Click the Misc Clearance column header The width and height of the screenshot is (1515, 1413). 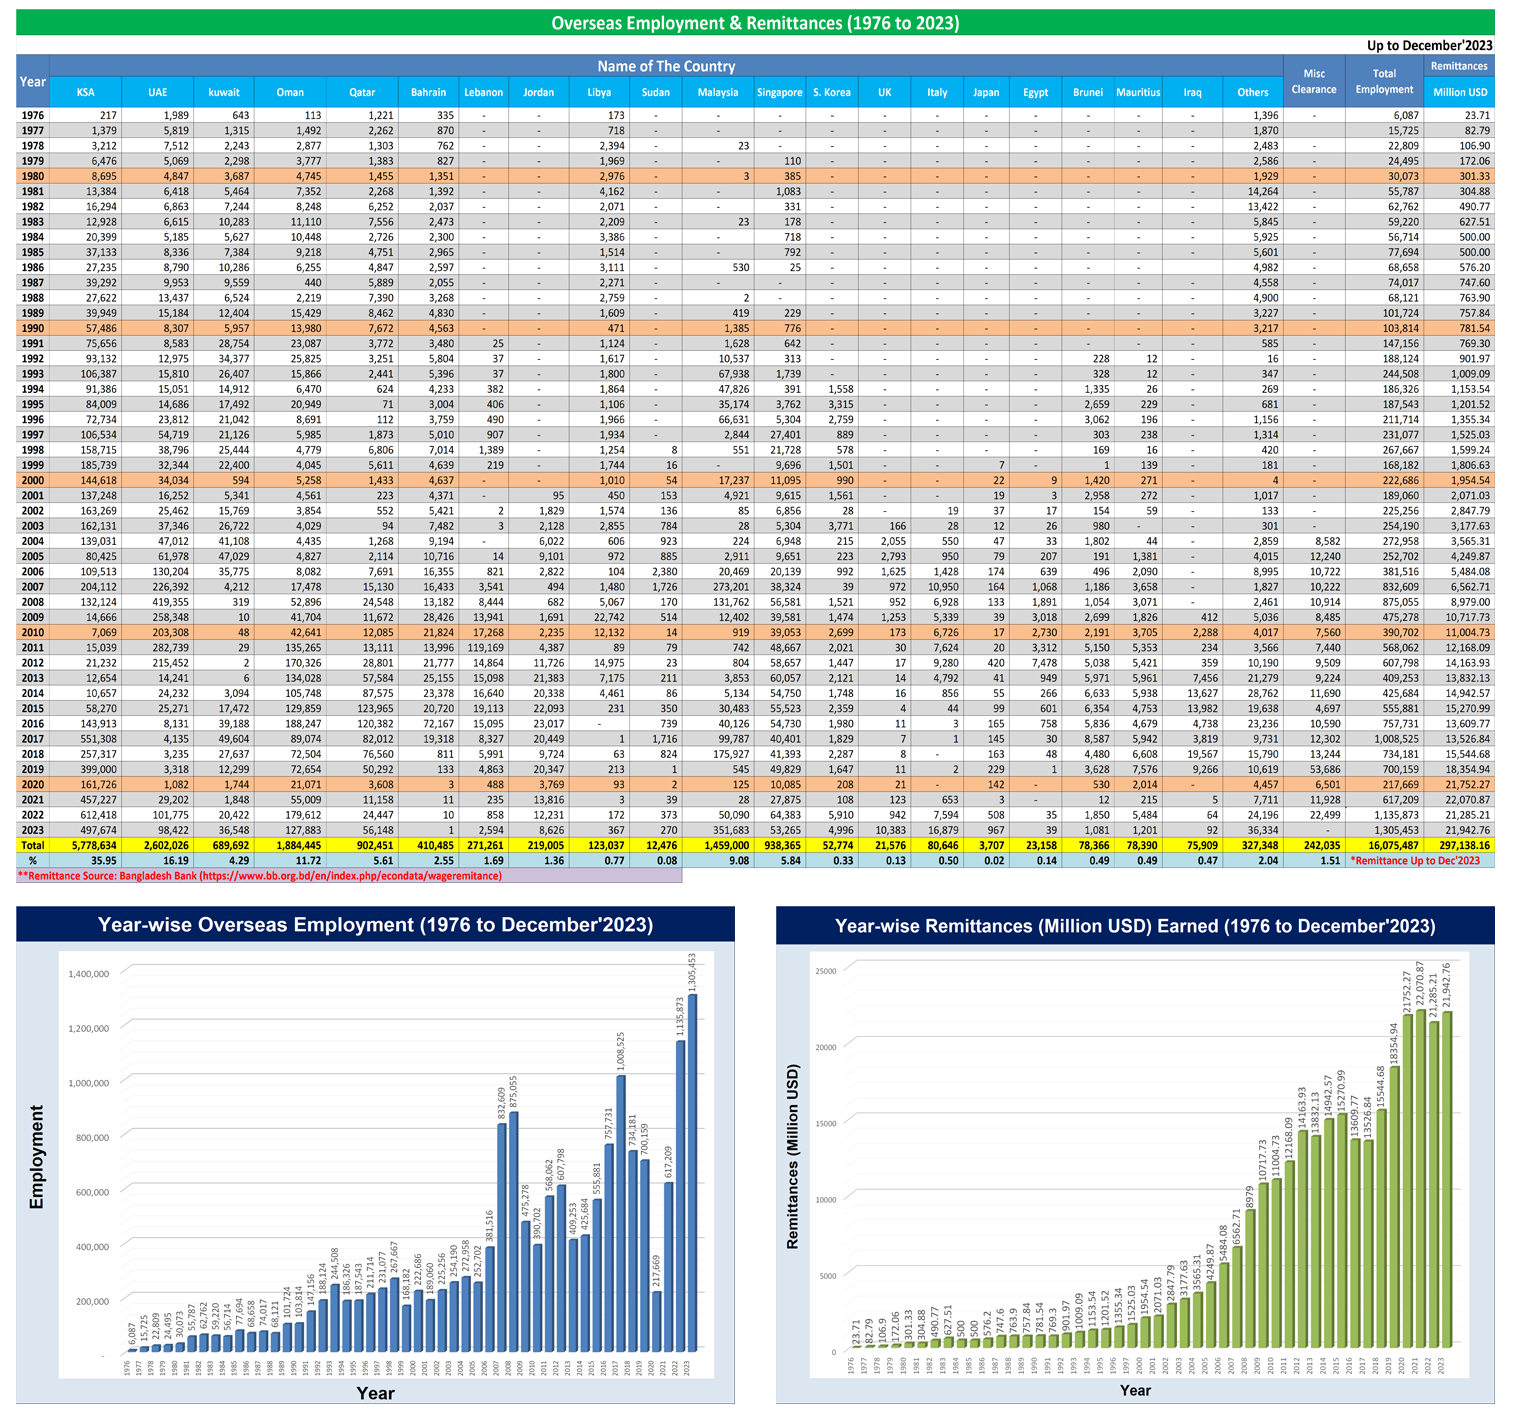[x=1313, y=81]
